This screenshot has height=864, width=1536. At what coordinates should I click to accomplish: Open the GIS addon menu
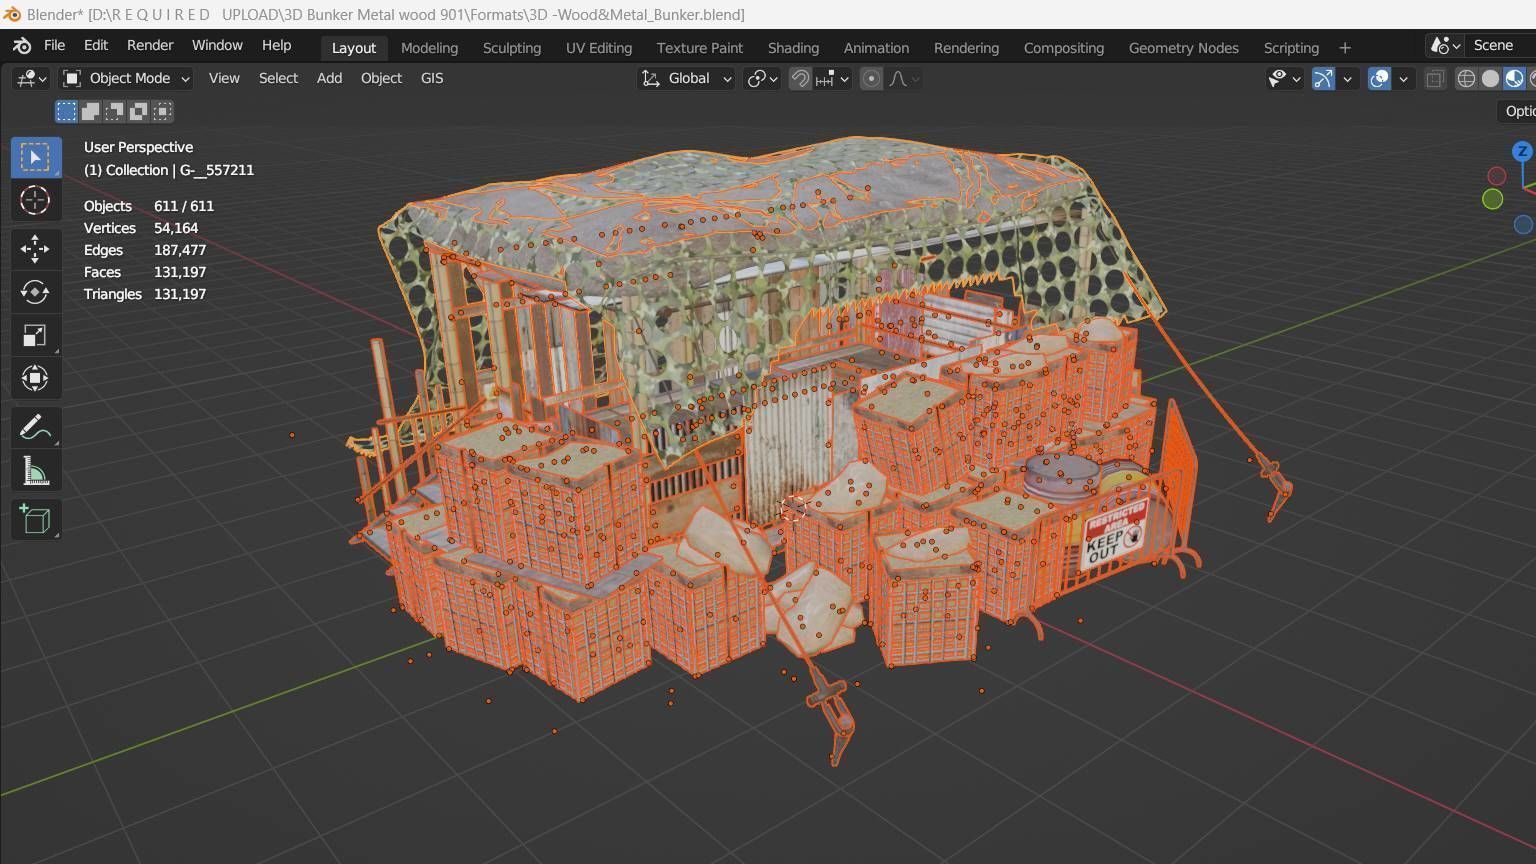[432, 78]
